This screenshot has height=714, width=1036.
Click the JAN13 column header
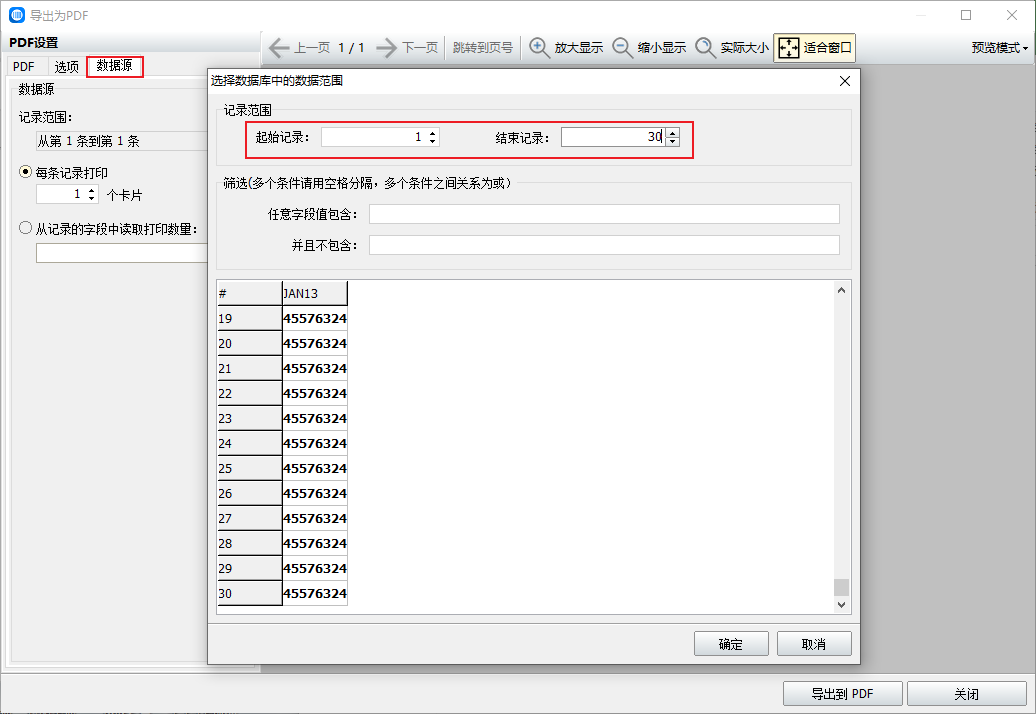[314, 293]
